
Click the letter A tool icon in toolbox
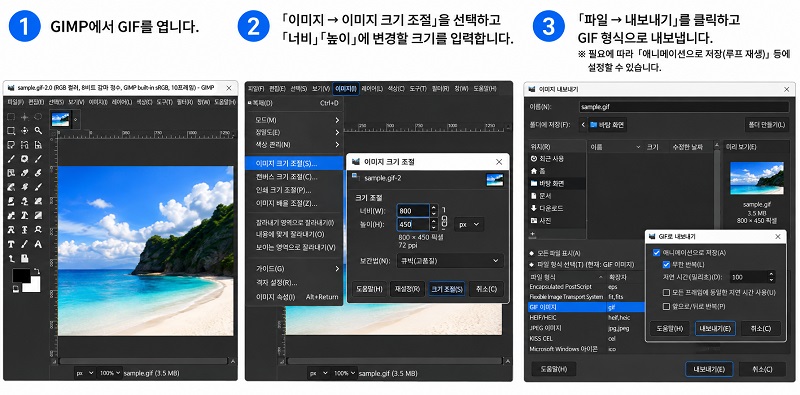tap(38, 244)
